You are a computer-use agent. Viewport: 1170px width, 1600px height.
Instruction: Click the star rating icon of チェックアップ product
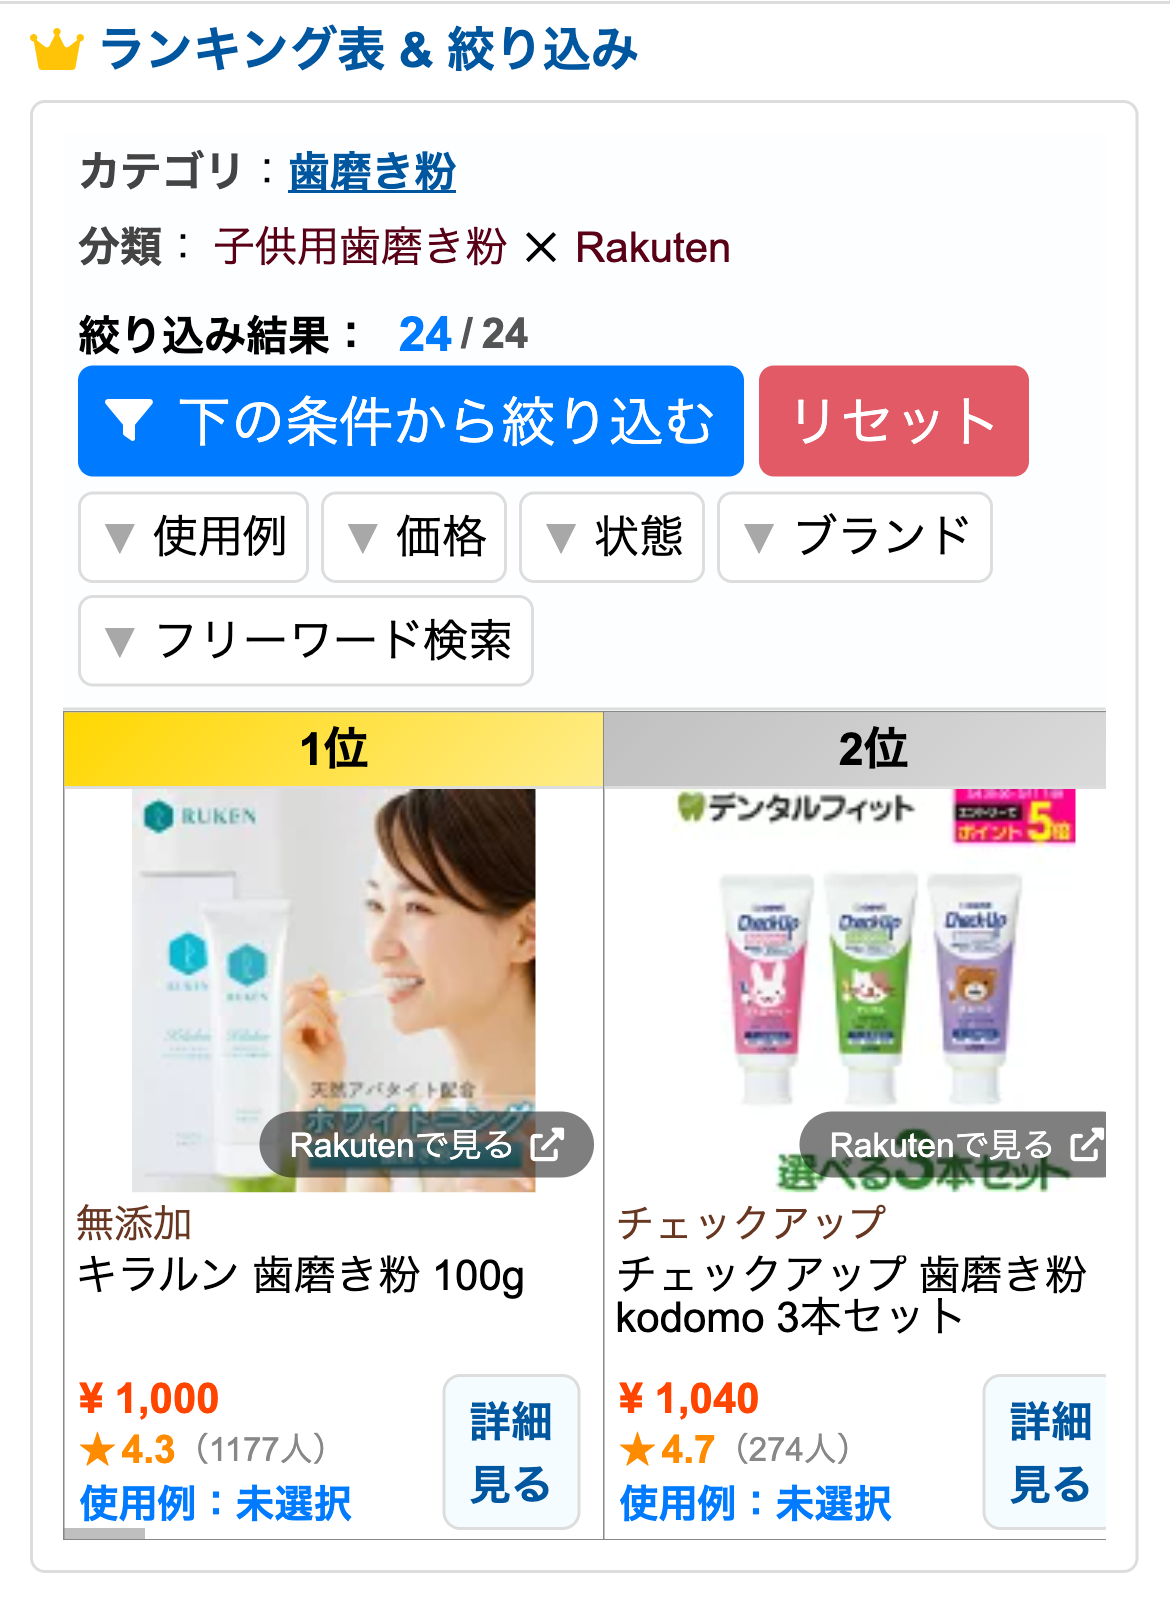coord(637,1449)
